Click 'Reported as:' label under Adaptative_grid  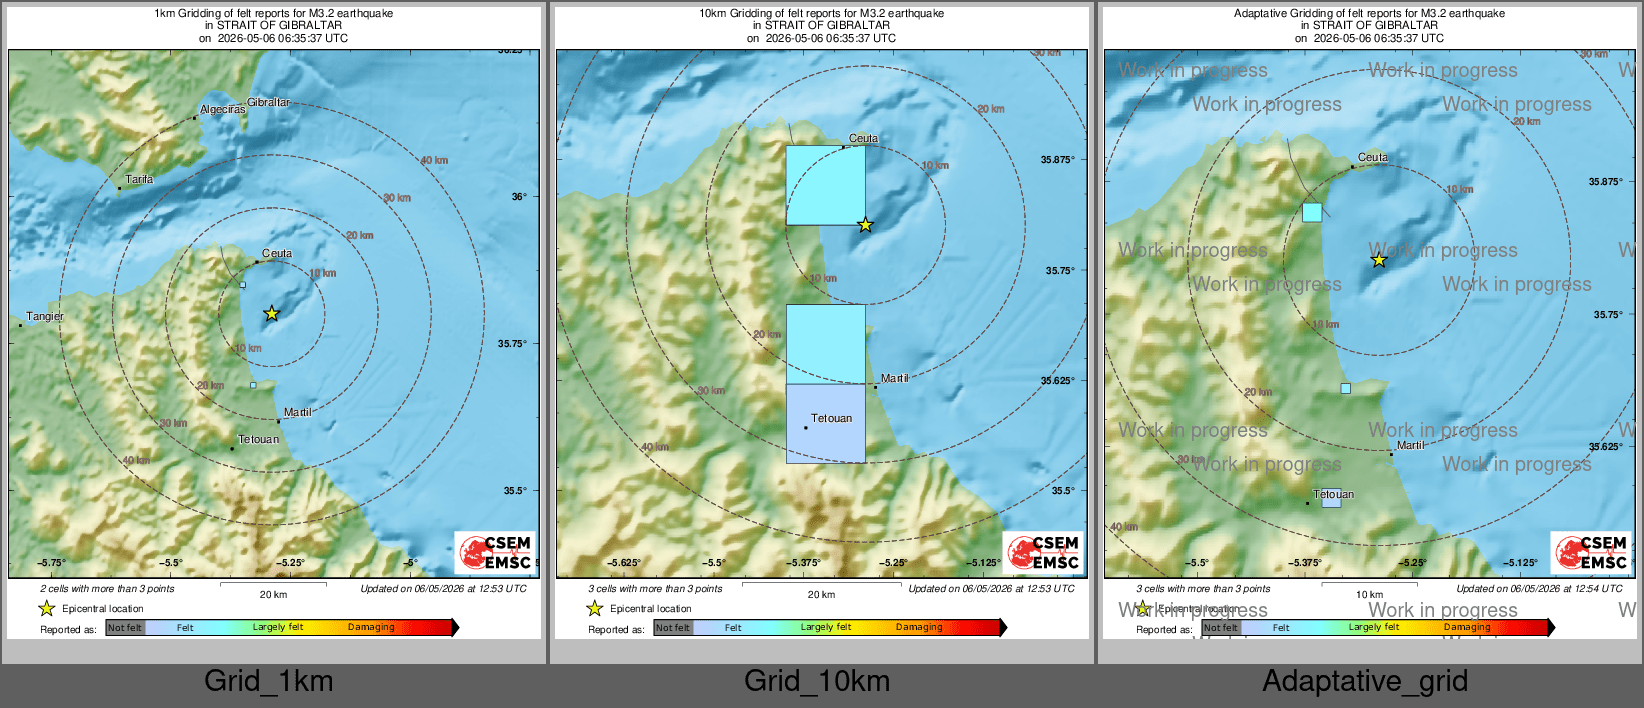coord(1164,629)
